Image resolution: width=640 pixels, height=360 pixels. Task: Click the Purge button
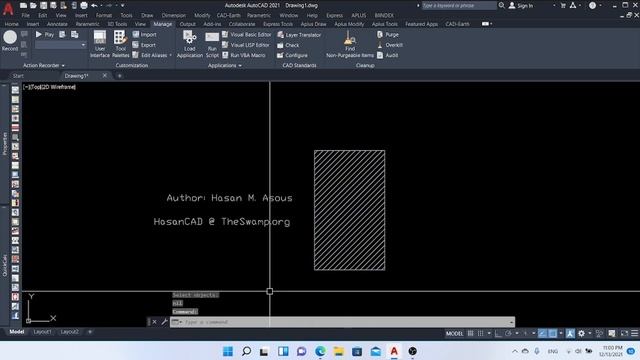tap(388, 35)
